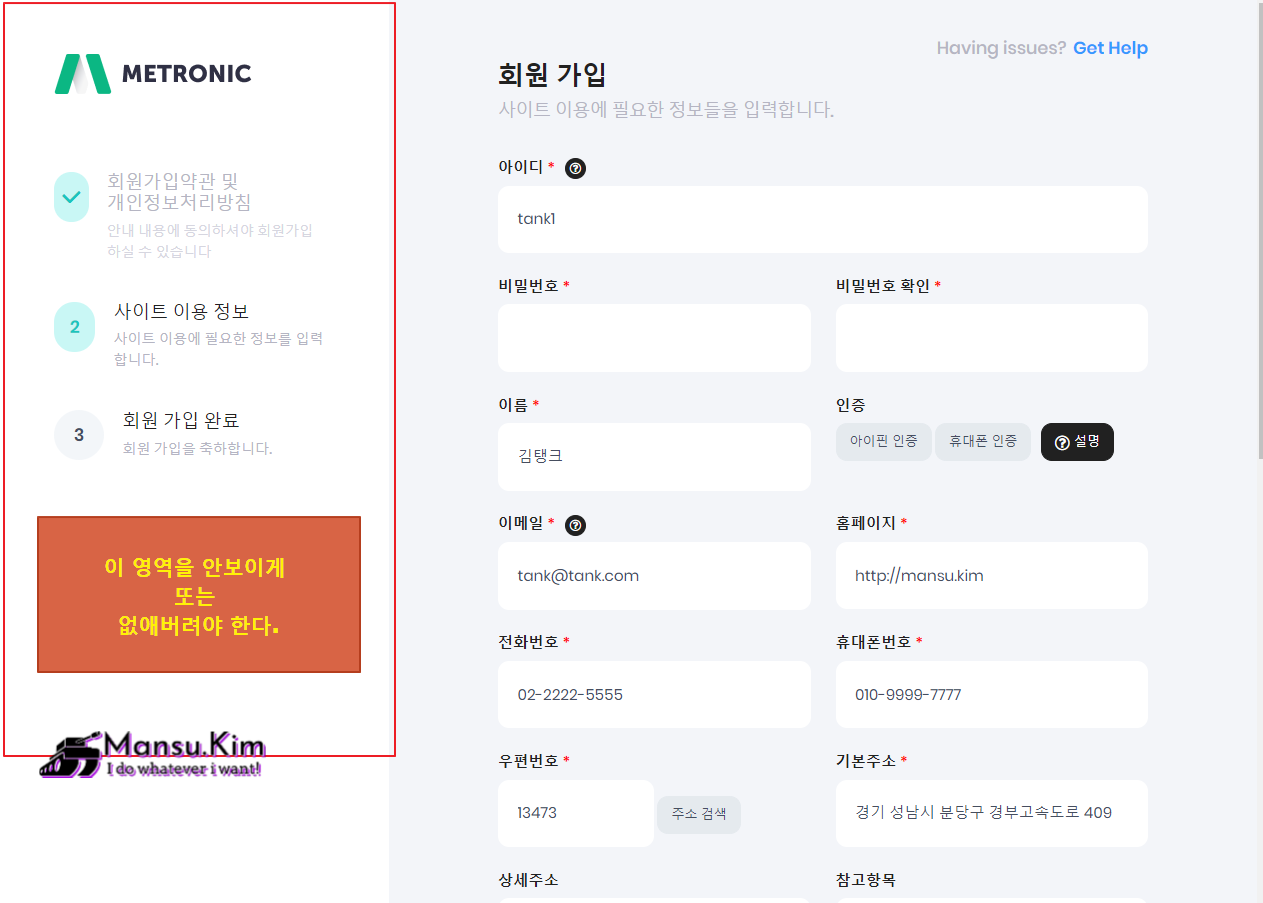The width and height of the screenshot is (1263, 903).
Task: Click the 우편번호 field showing 13473
Action: (x=576, y=813)
